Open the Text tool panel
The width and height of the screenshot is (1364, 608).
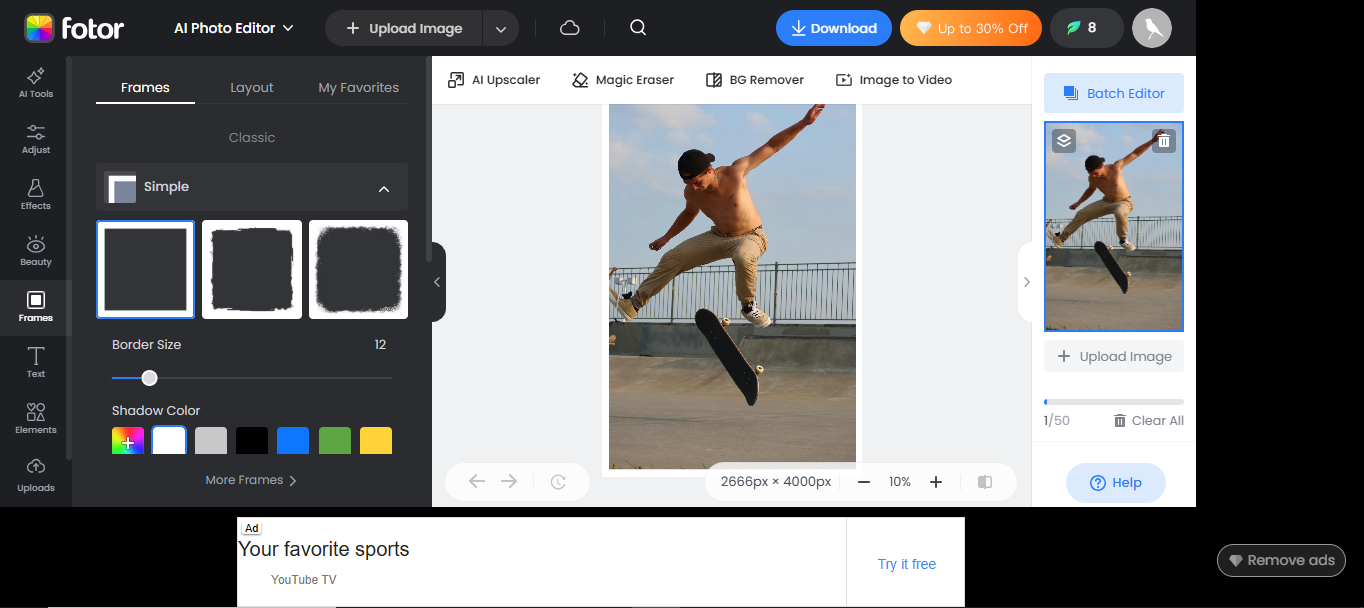point(35,361)
